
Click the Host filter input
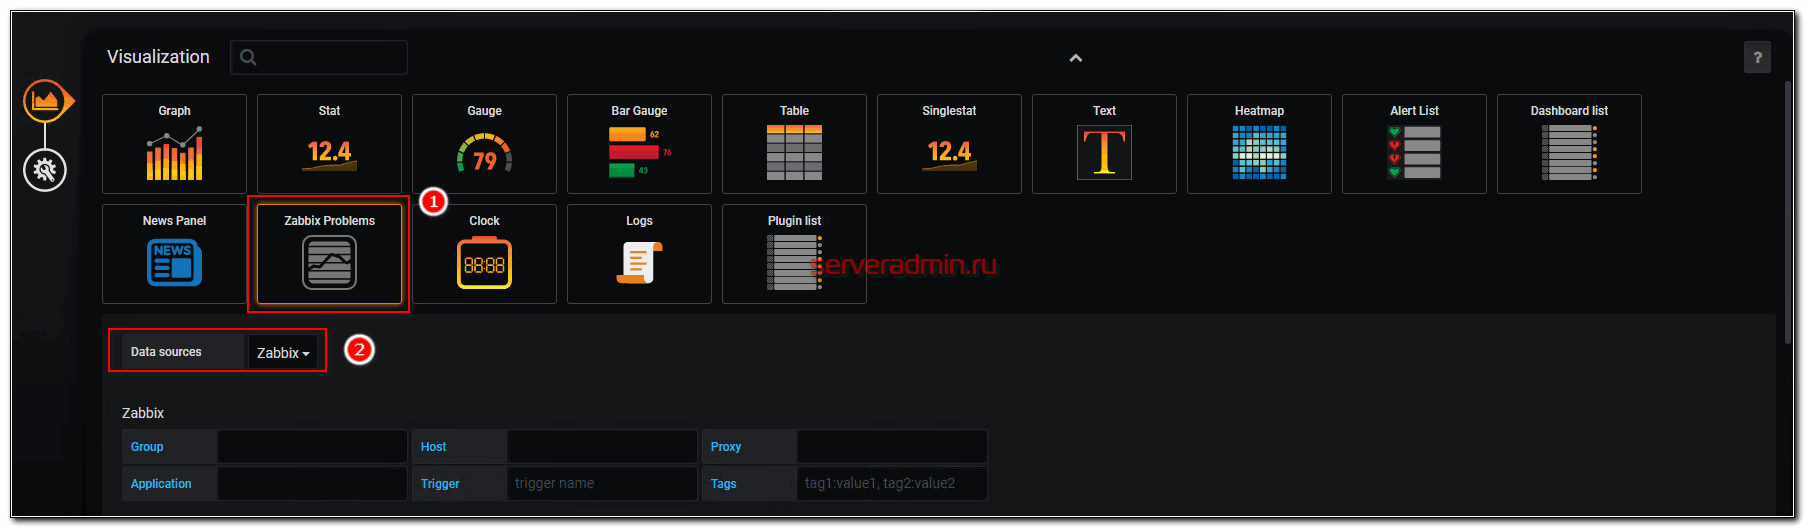pyautogui.click(x=602, y=446)
